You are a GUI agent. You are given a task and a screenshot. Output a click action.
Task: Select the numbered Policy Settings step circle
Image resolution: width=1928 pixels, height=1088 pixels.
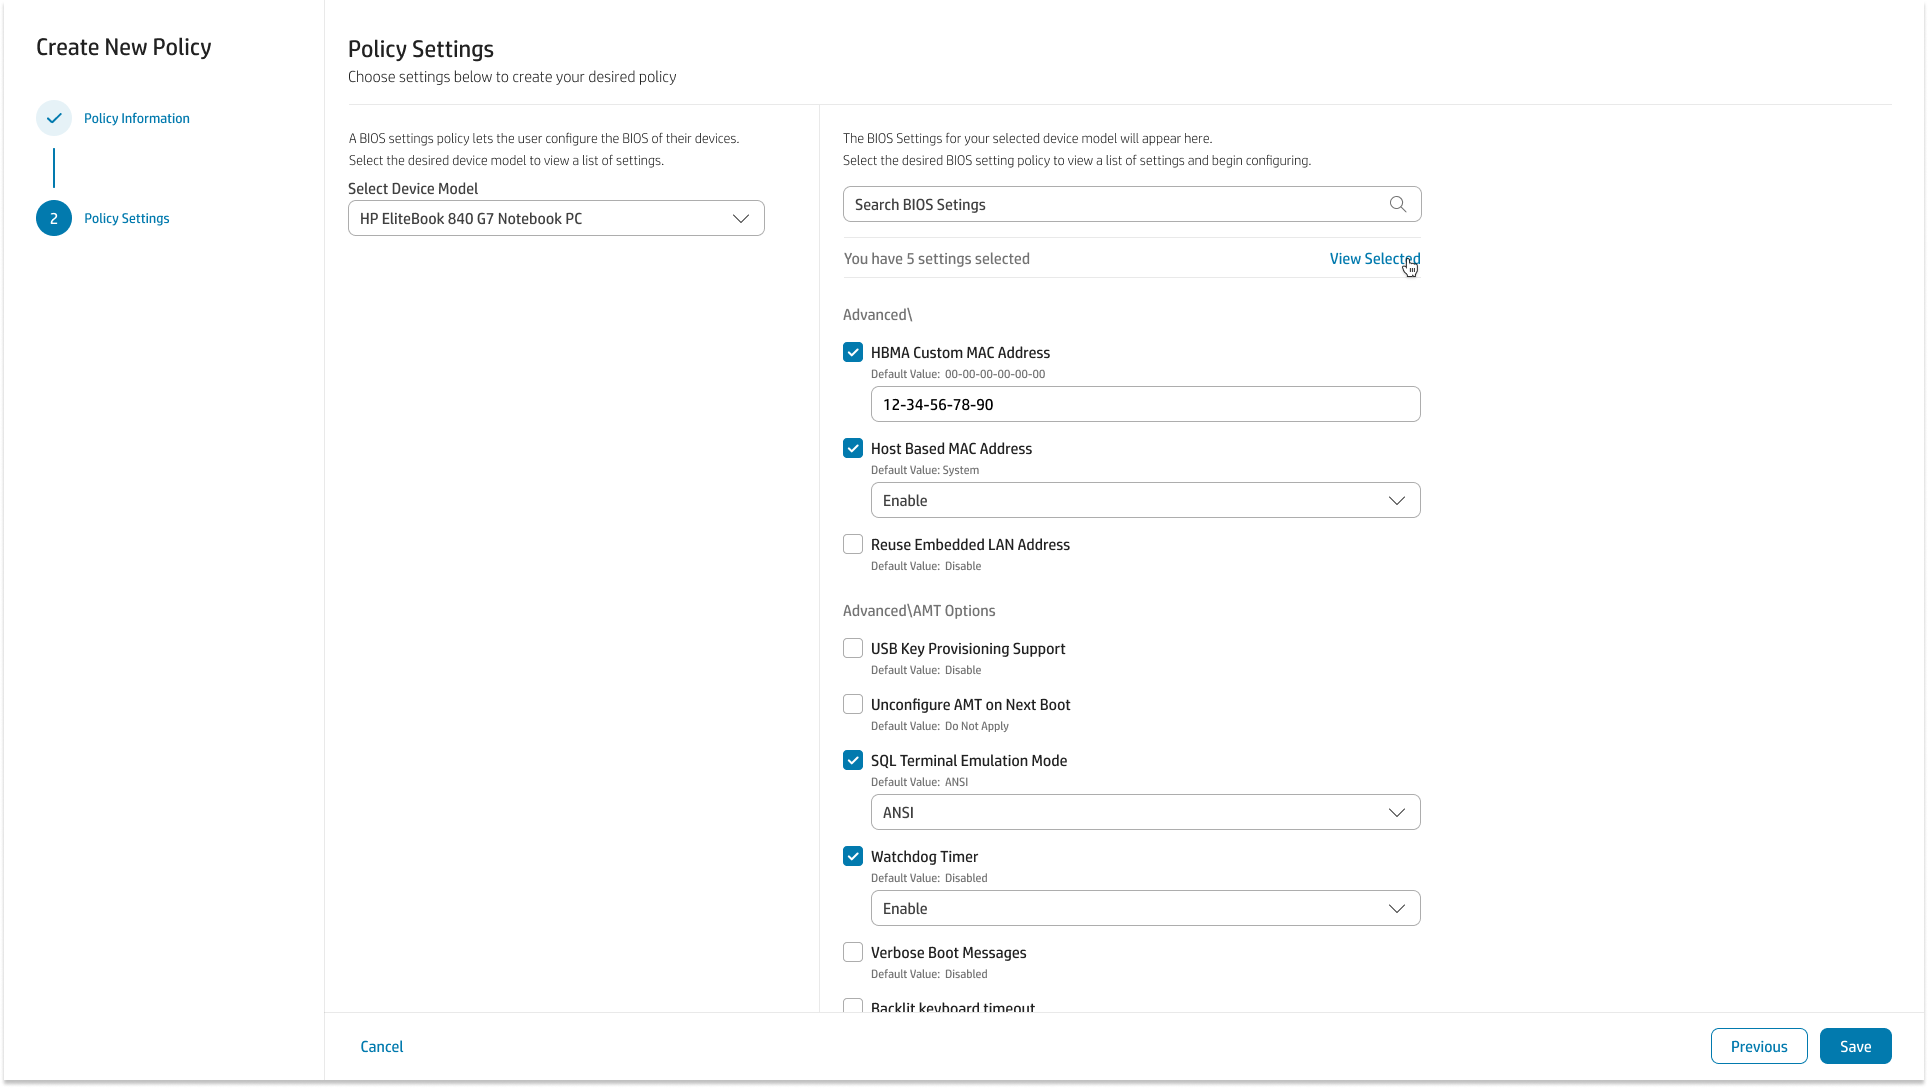click(54, 218)
